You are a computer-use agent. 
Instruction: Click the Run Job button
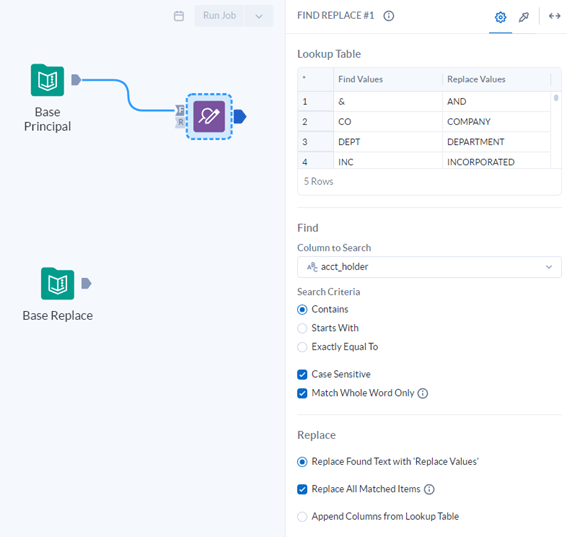click(x=219, y=16)
